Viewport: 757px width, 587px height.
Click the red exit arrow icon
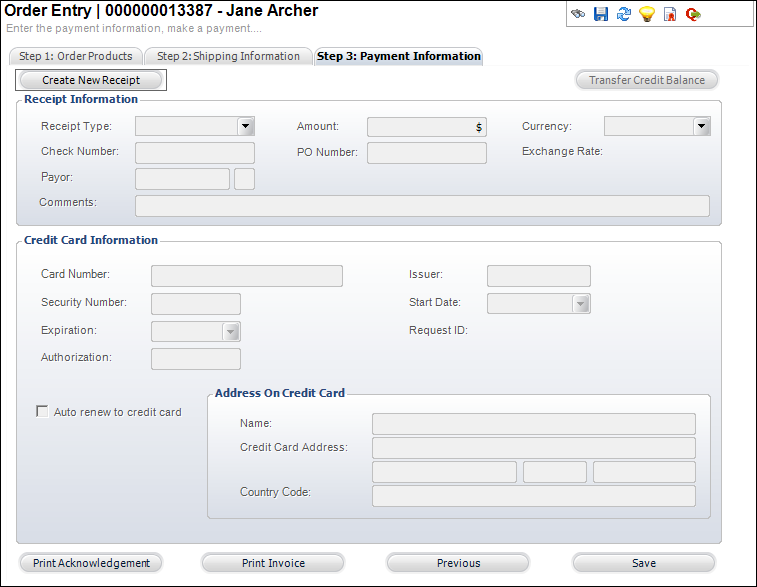(x=693, y=14)
